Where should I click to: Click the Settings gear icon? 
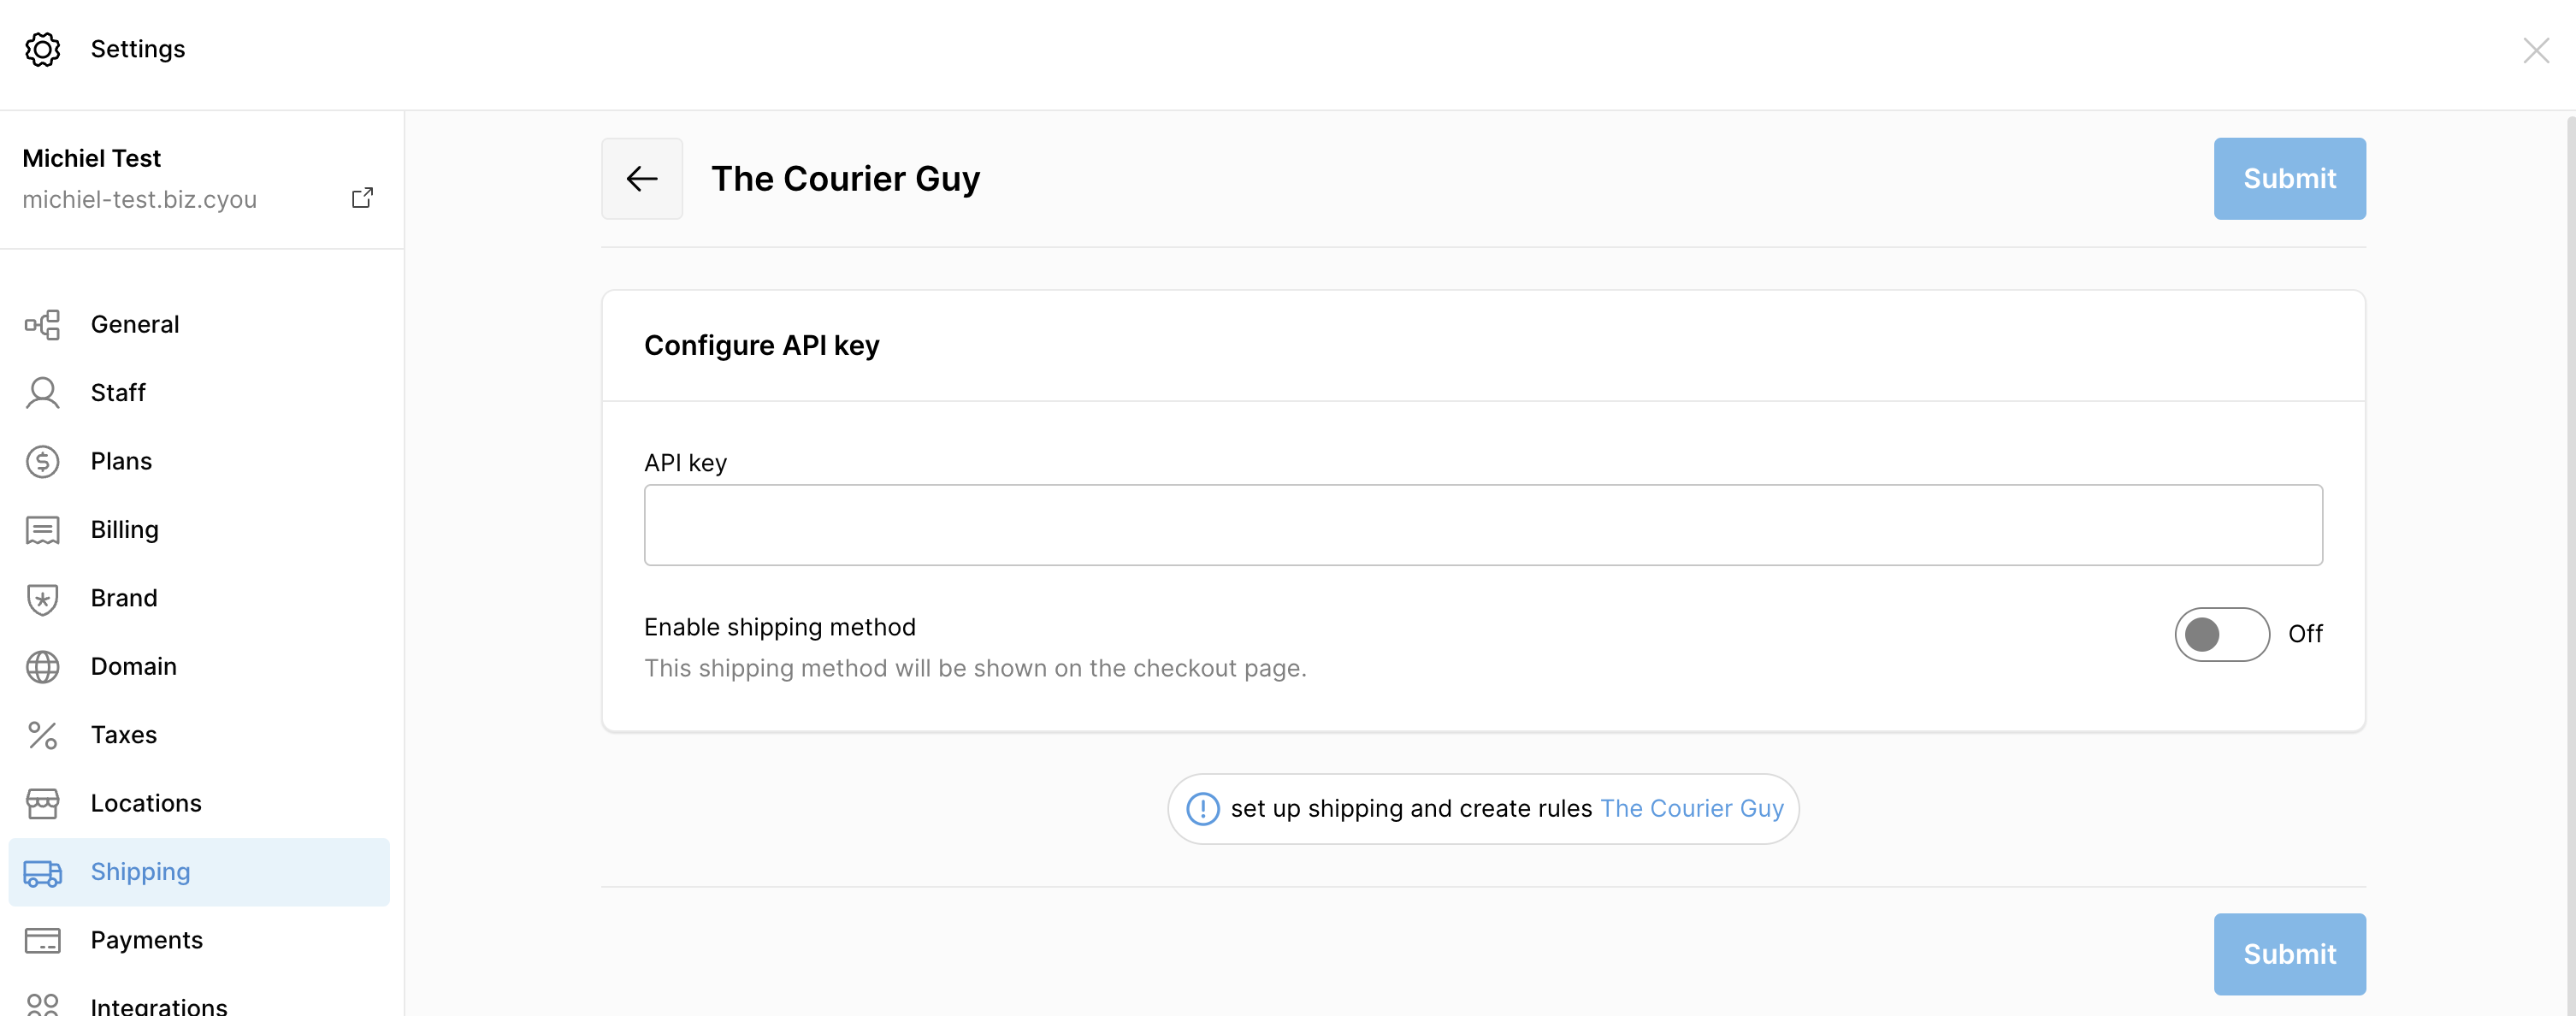pos(43,49)
